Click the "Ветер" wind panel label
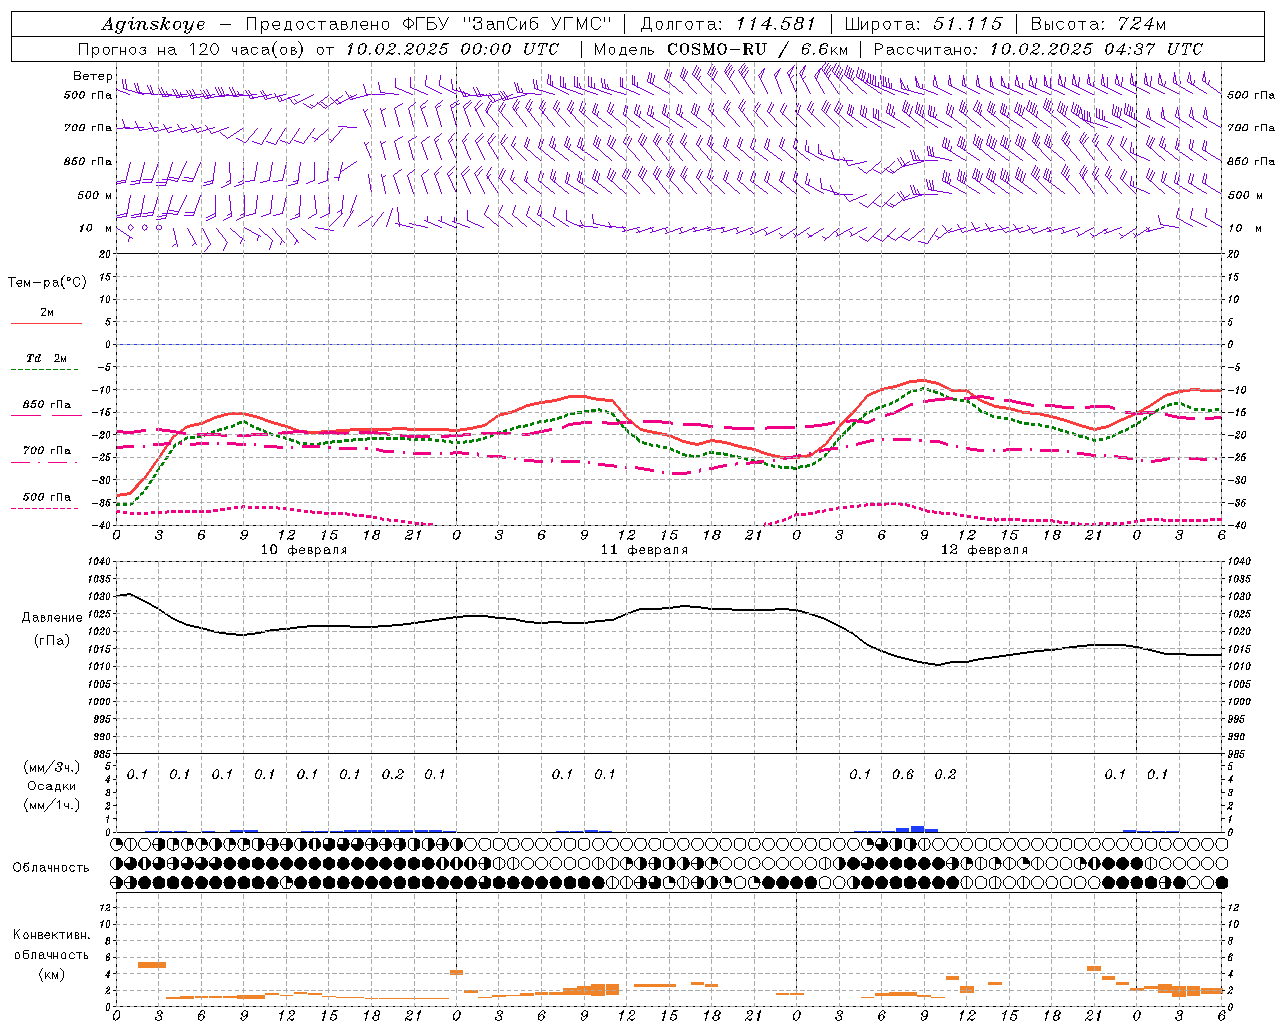Viewport: 1280px width, 1024px height. (x=93, y=76)
